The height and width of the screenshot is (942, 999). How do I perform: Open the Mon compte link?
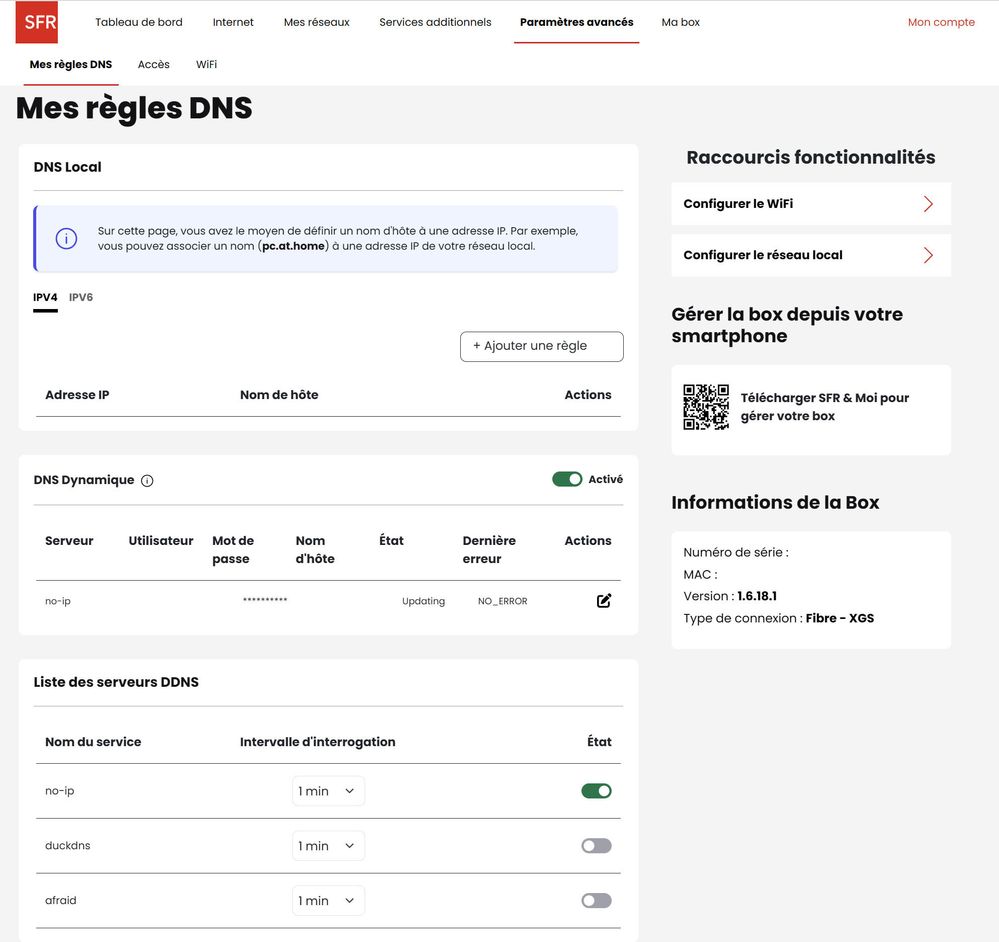(940, 22)
